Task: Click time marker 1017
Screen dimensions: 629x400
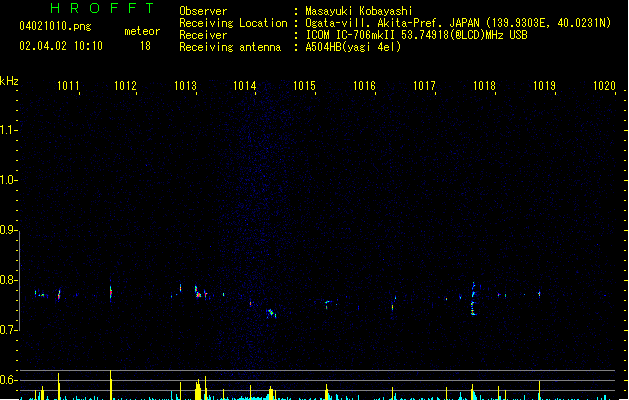Action: pos(424,86)
